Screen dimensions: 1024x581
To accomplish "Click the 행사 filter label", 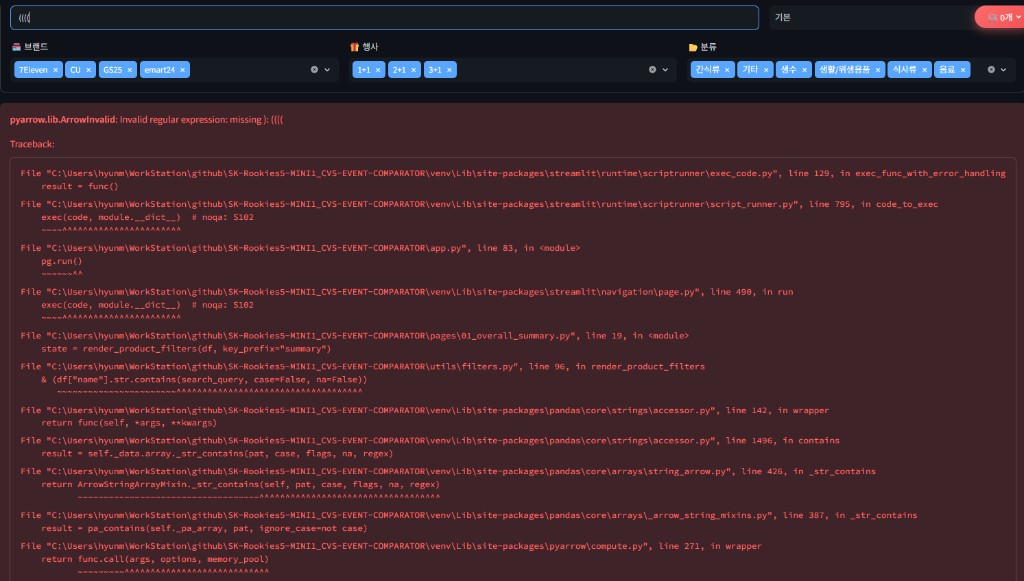I will coord(364,47).
